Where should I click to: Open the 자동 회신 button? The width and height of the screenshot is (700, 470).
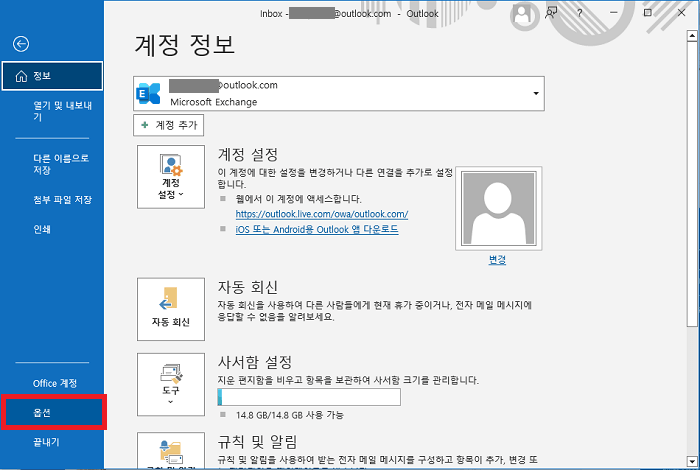point(171,309)
